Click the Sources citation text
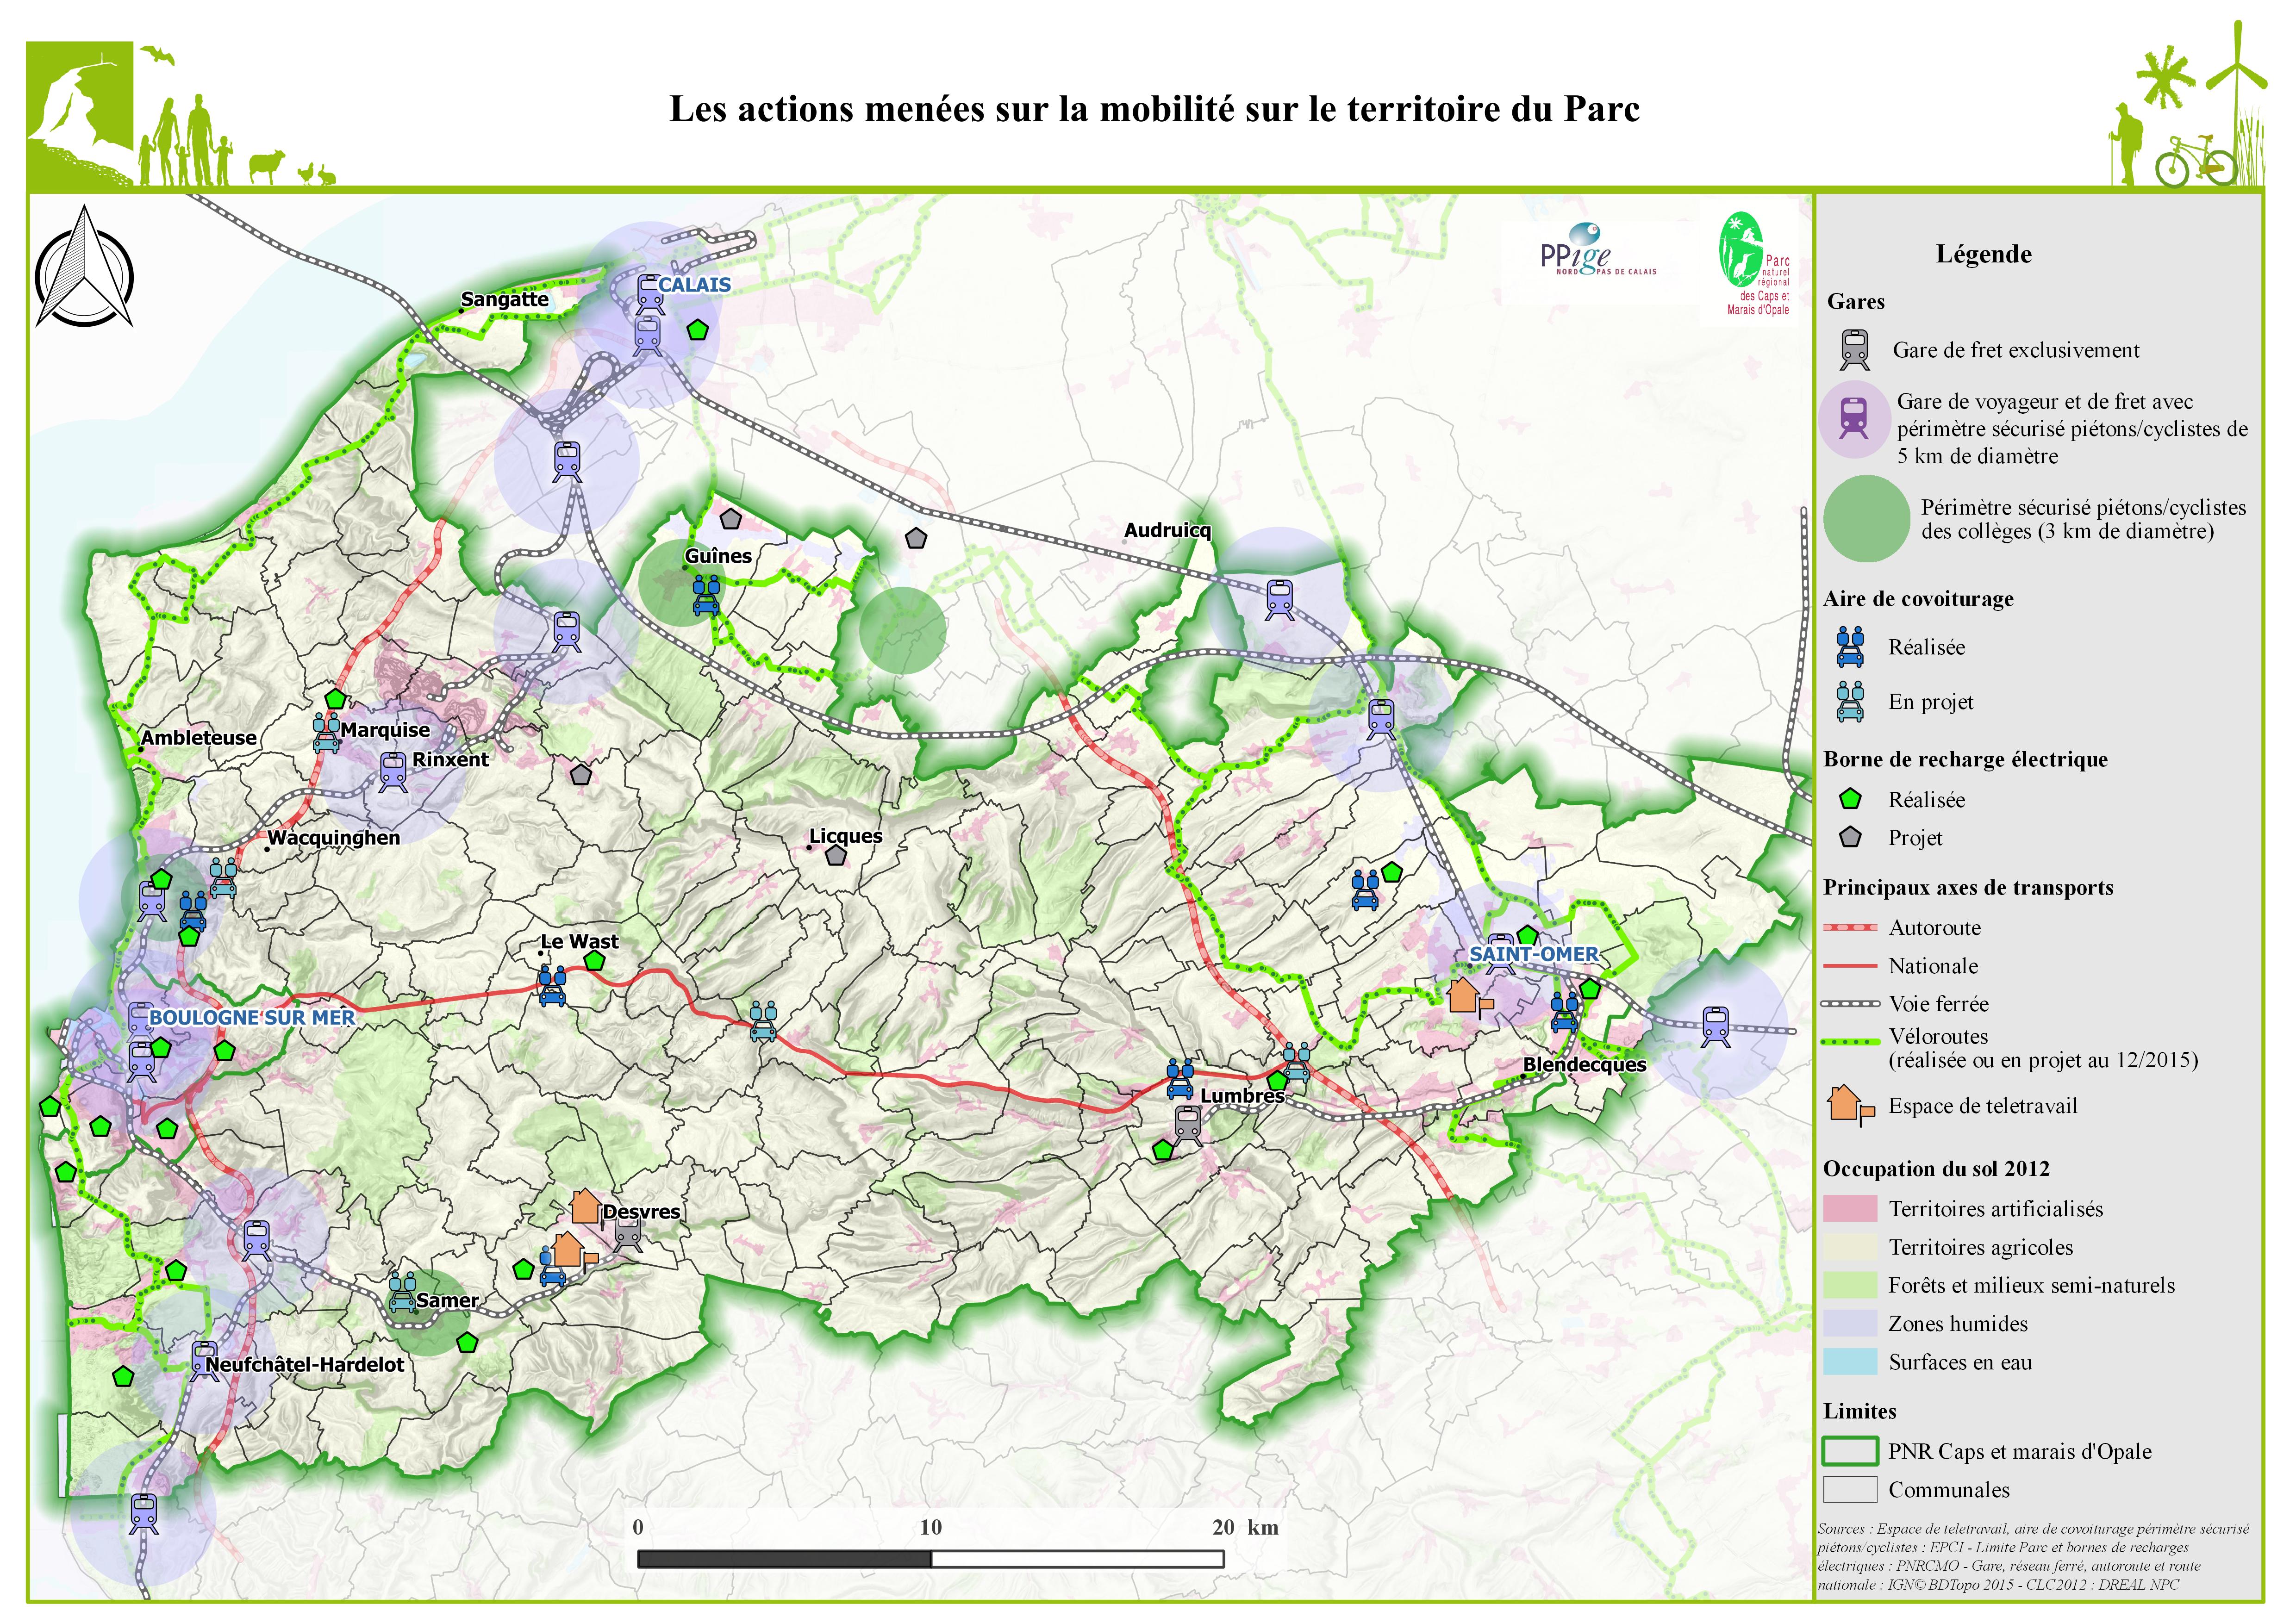 pyautogui.click(x=2033, y=1557)
